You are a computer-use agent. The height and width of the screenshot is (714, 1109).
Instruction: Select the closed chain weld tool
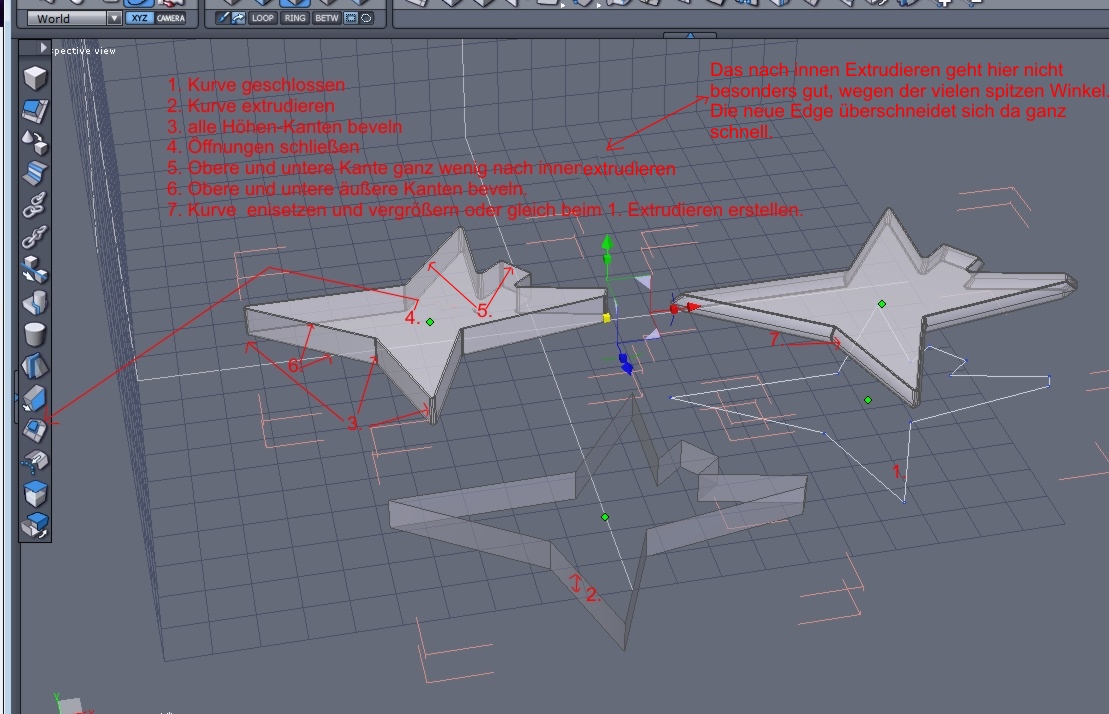tap(35, 205)
